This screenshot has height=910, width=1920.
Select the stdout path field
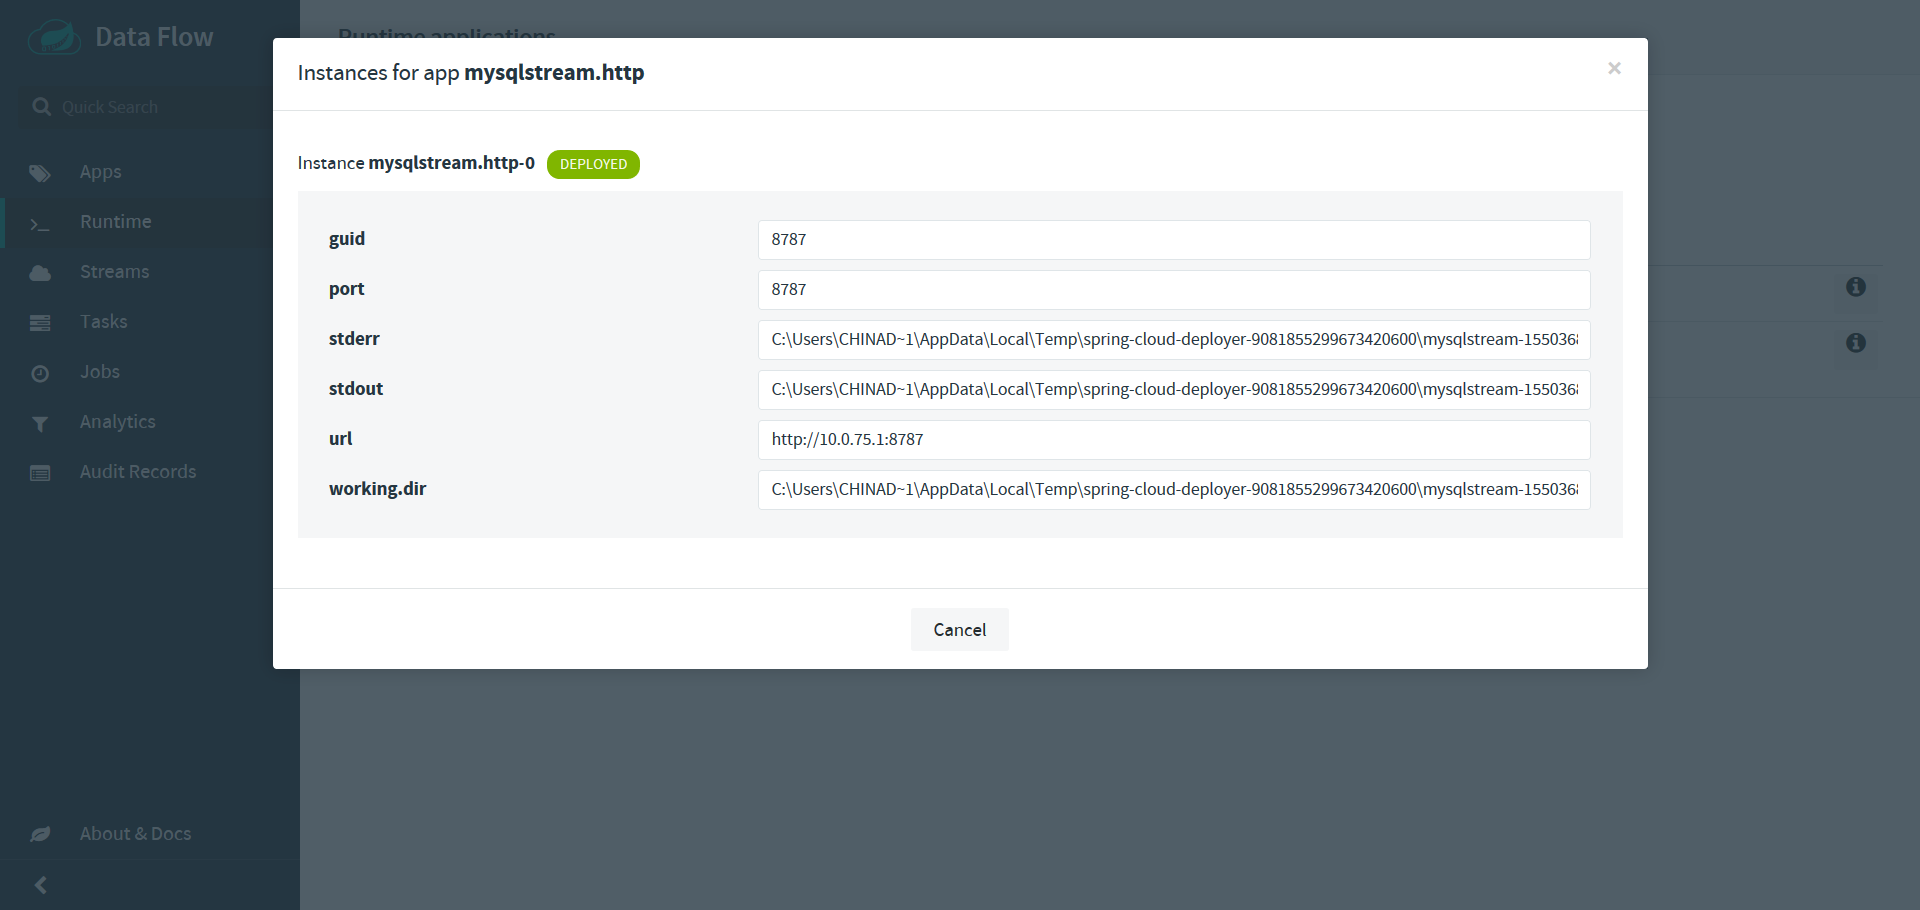pos(1174,390)
